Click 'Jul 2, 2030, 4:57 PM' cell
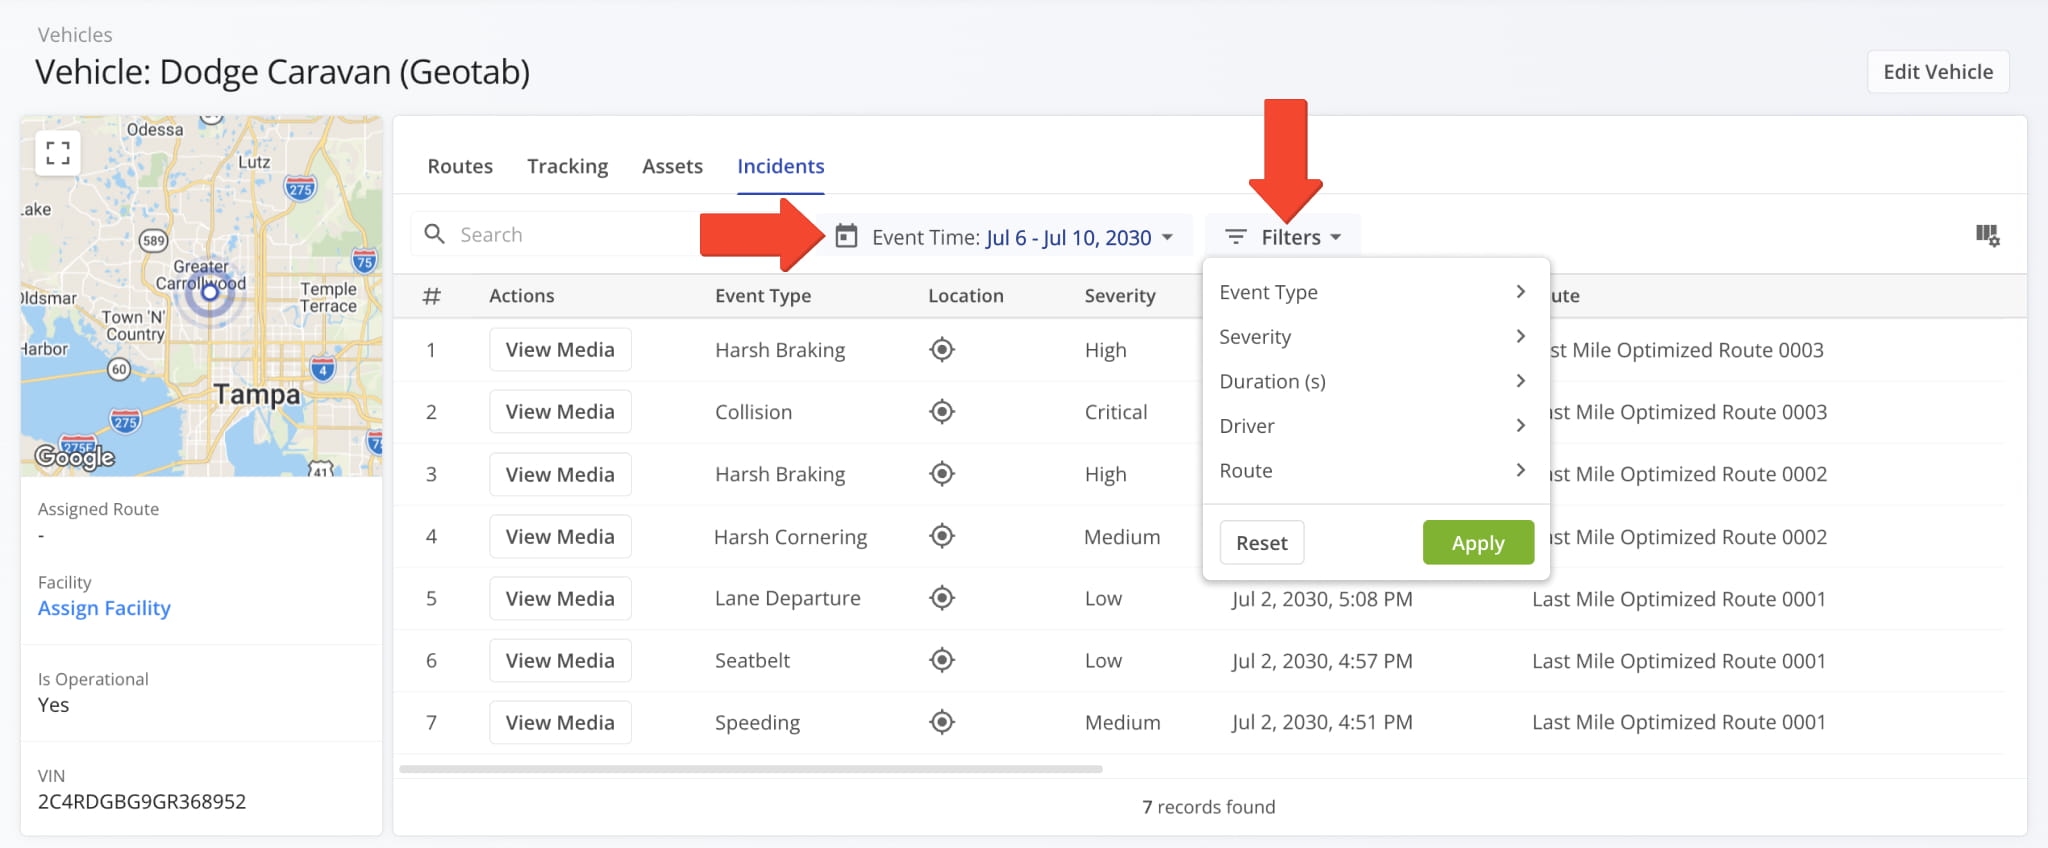The height and width of the screenshot is (848, 2048). [x=1322, y=661]
